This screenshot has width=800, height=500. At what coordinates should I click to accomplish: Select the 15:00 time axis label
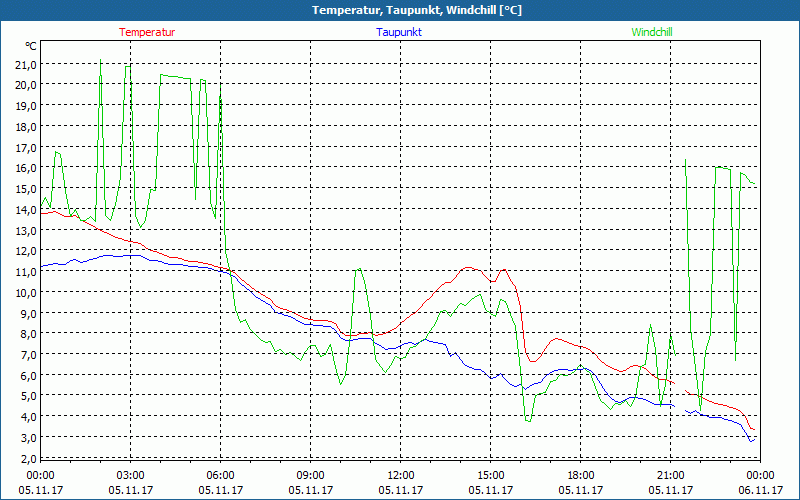491,475
